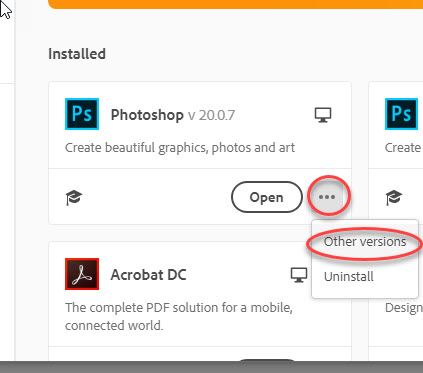Choose Uninstall from the popup menu

pos(349,277)
